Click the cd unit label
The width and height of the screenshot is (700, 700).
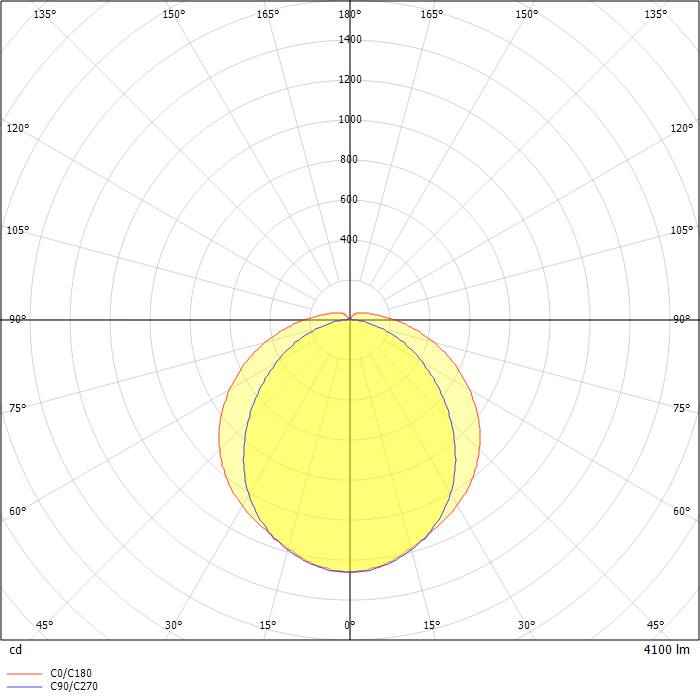click(16, 650)
